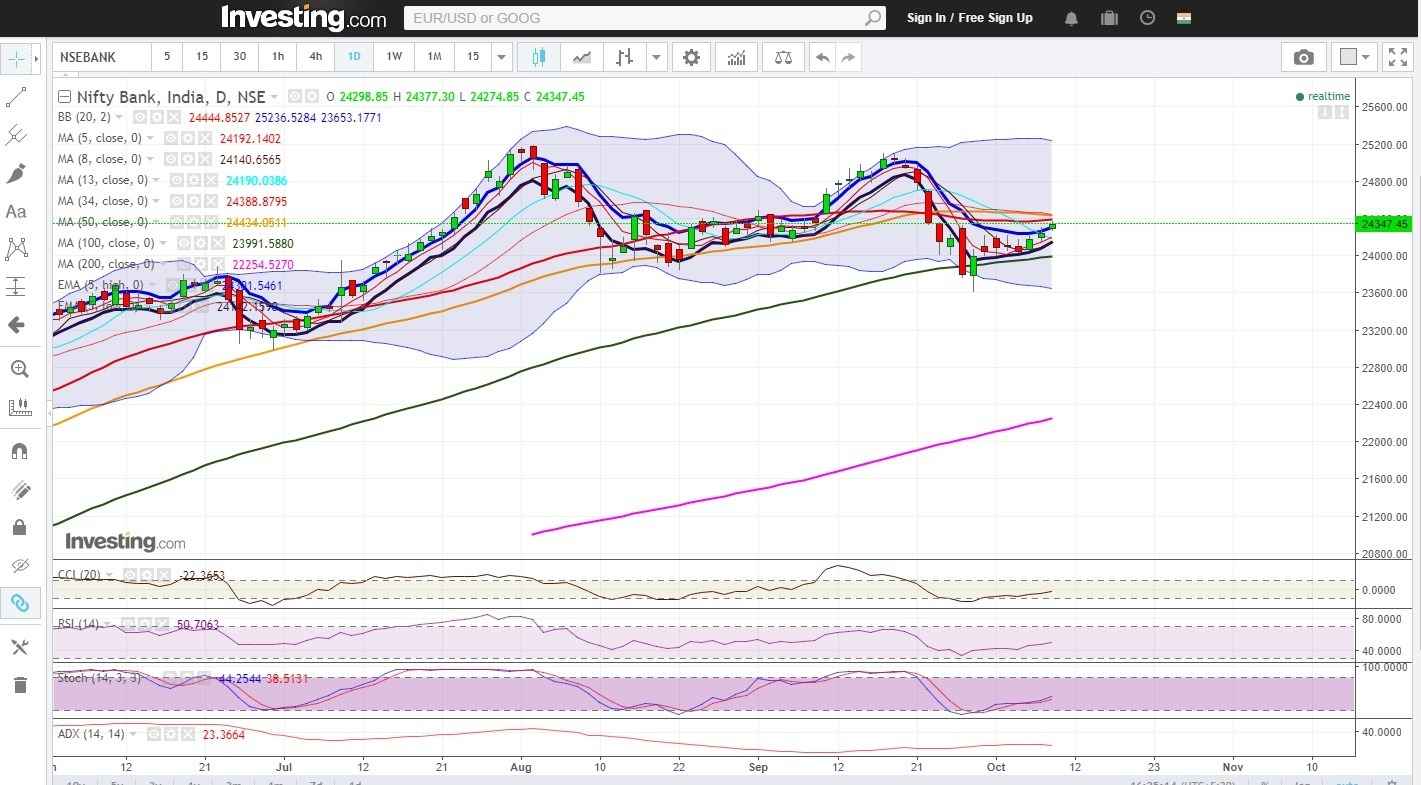Select the text annotation tool

(16, 211)
